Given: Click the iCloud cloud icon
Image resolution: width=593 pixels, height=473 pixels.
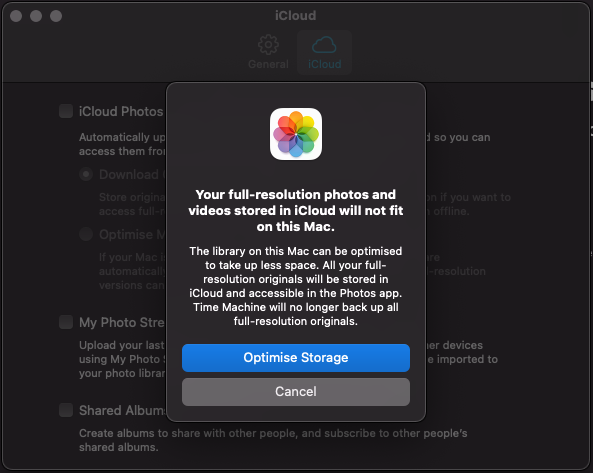Looking at the screenshot, I should coord(324,45).
